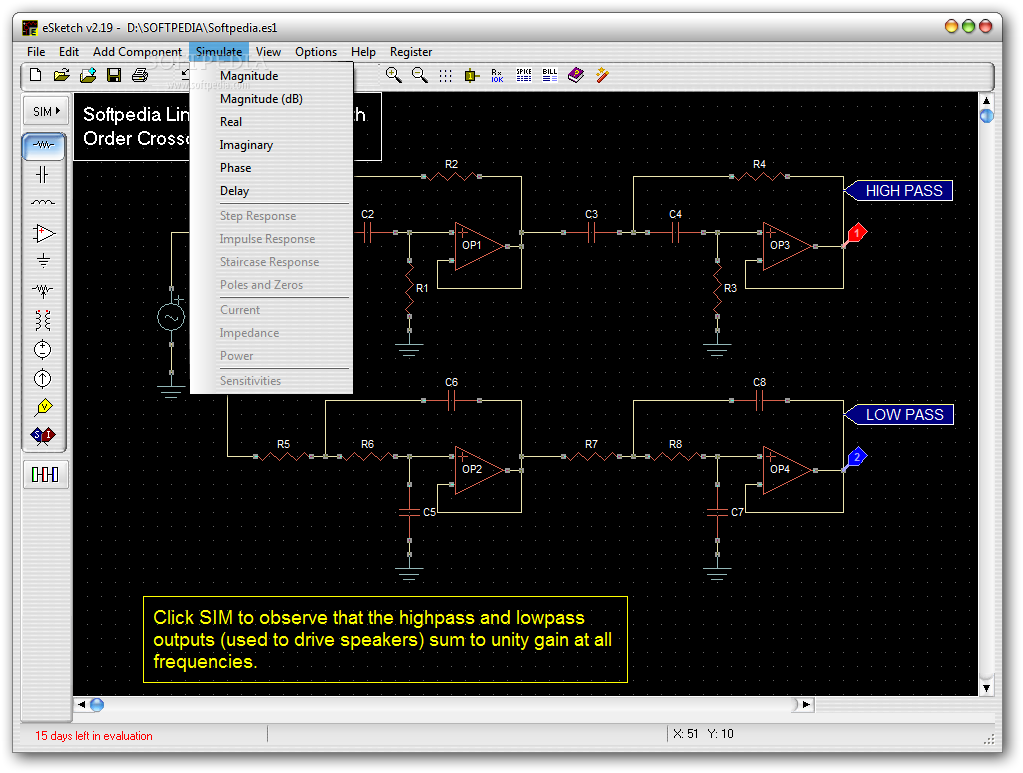
Task: Open the Register menu
Action: pyautogui.click(x=411, y=52)
